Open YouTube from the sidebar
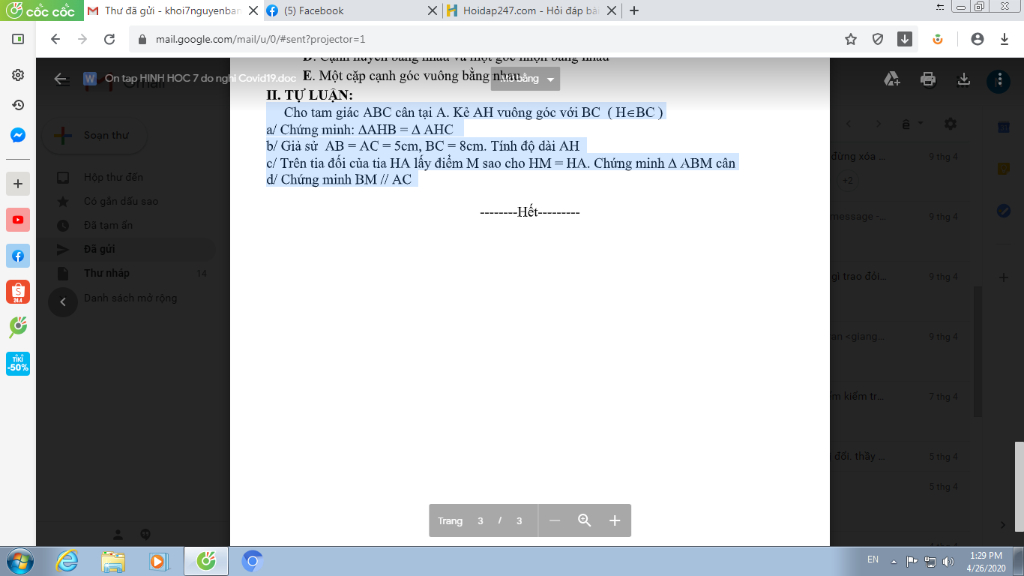Image resolution: width=1024 pixels, height=576 pixels. pos(18,220)
